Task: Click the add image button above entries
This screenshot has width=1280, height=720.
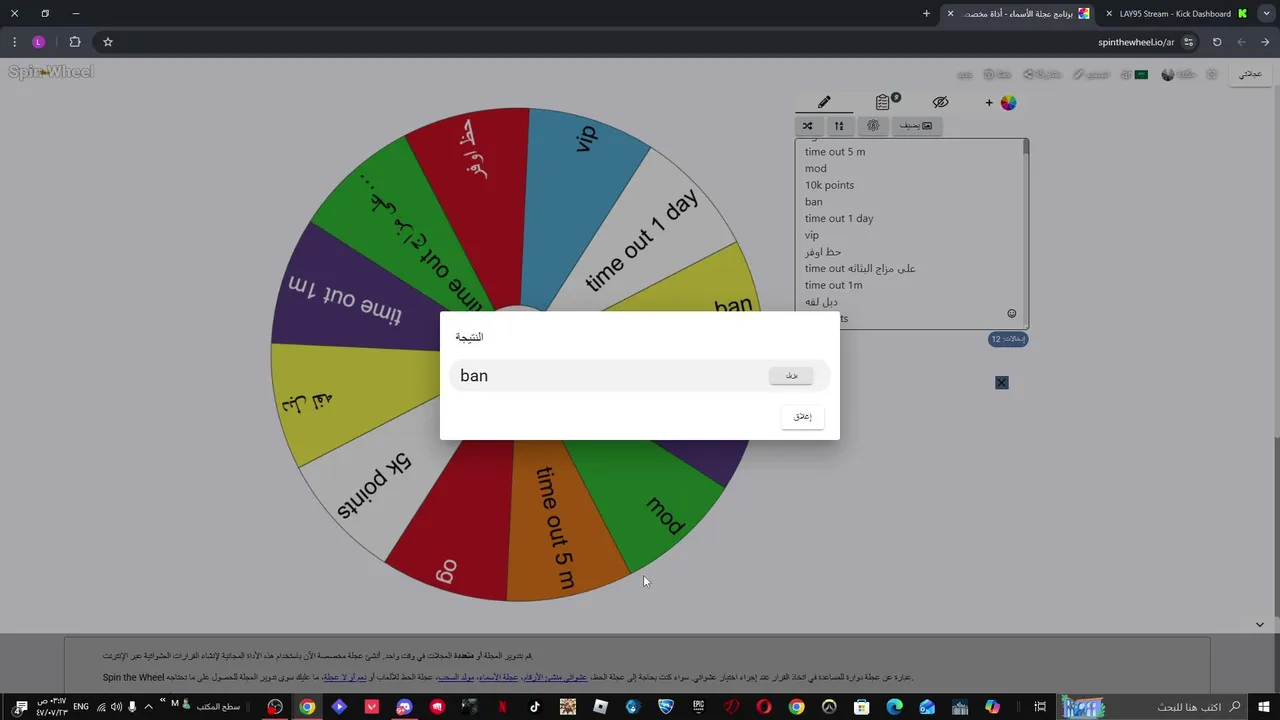Action: point(916,126)
